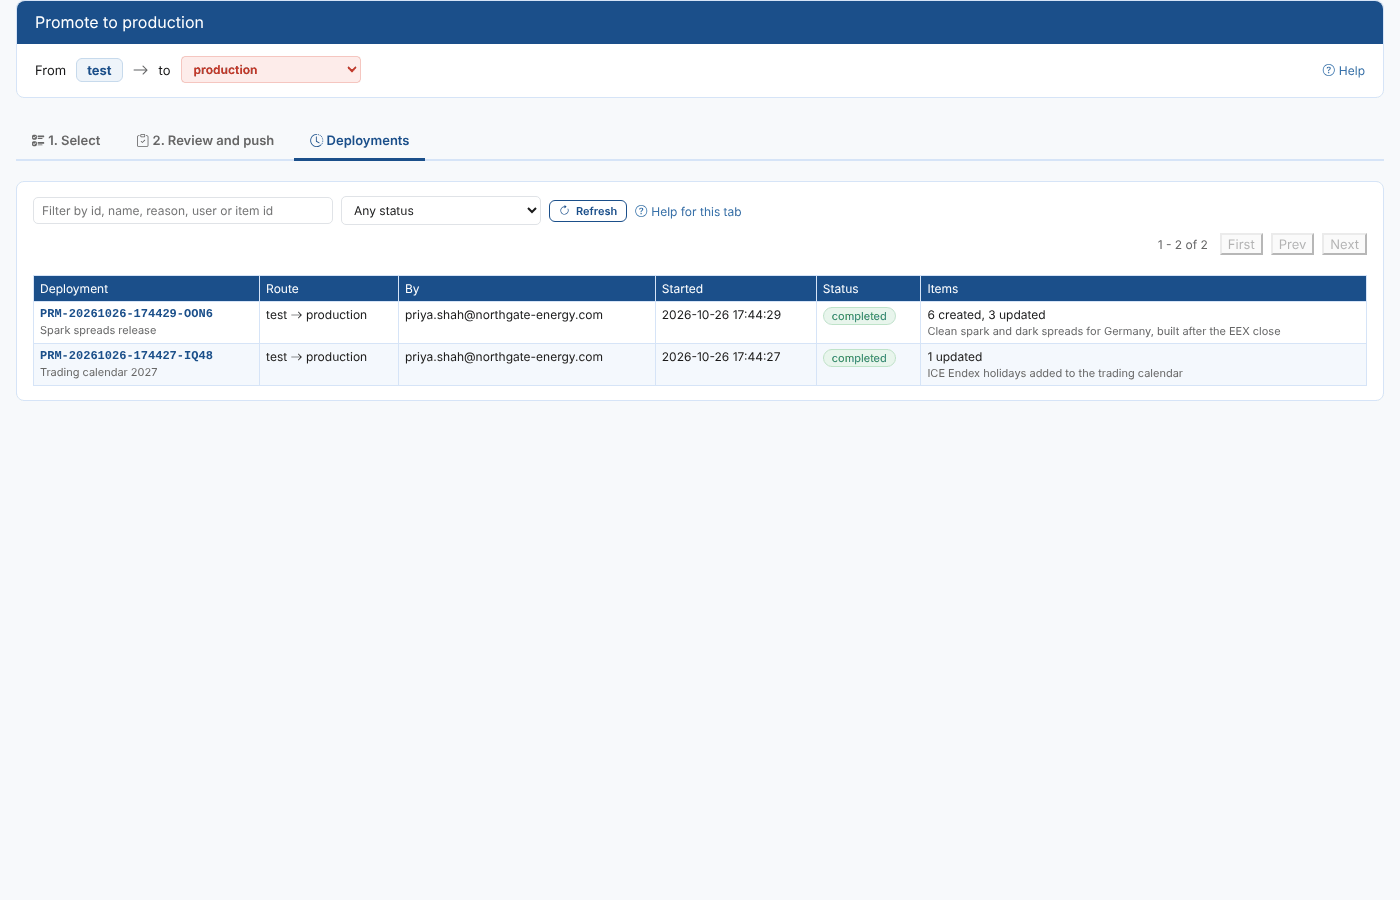Open the production target environment dropdown
This screenshot has height=900, width=1400.
coord(271,70)
